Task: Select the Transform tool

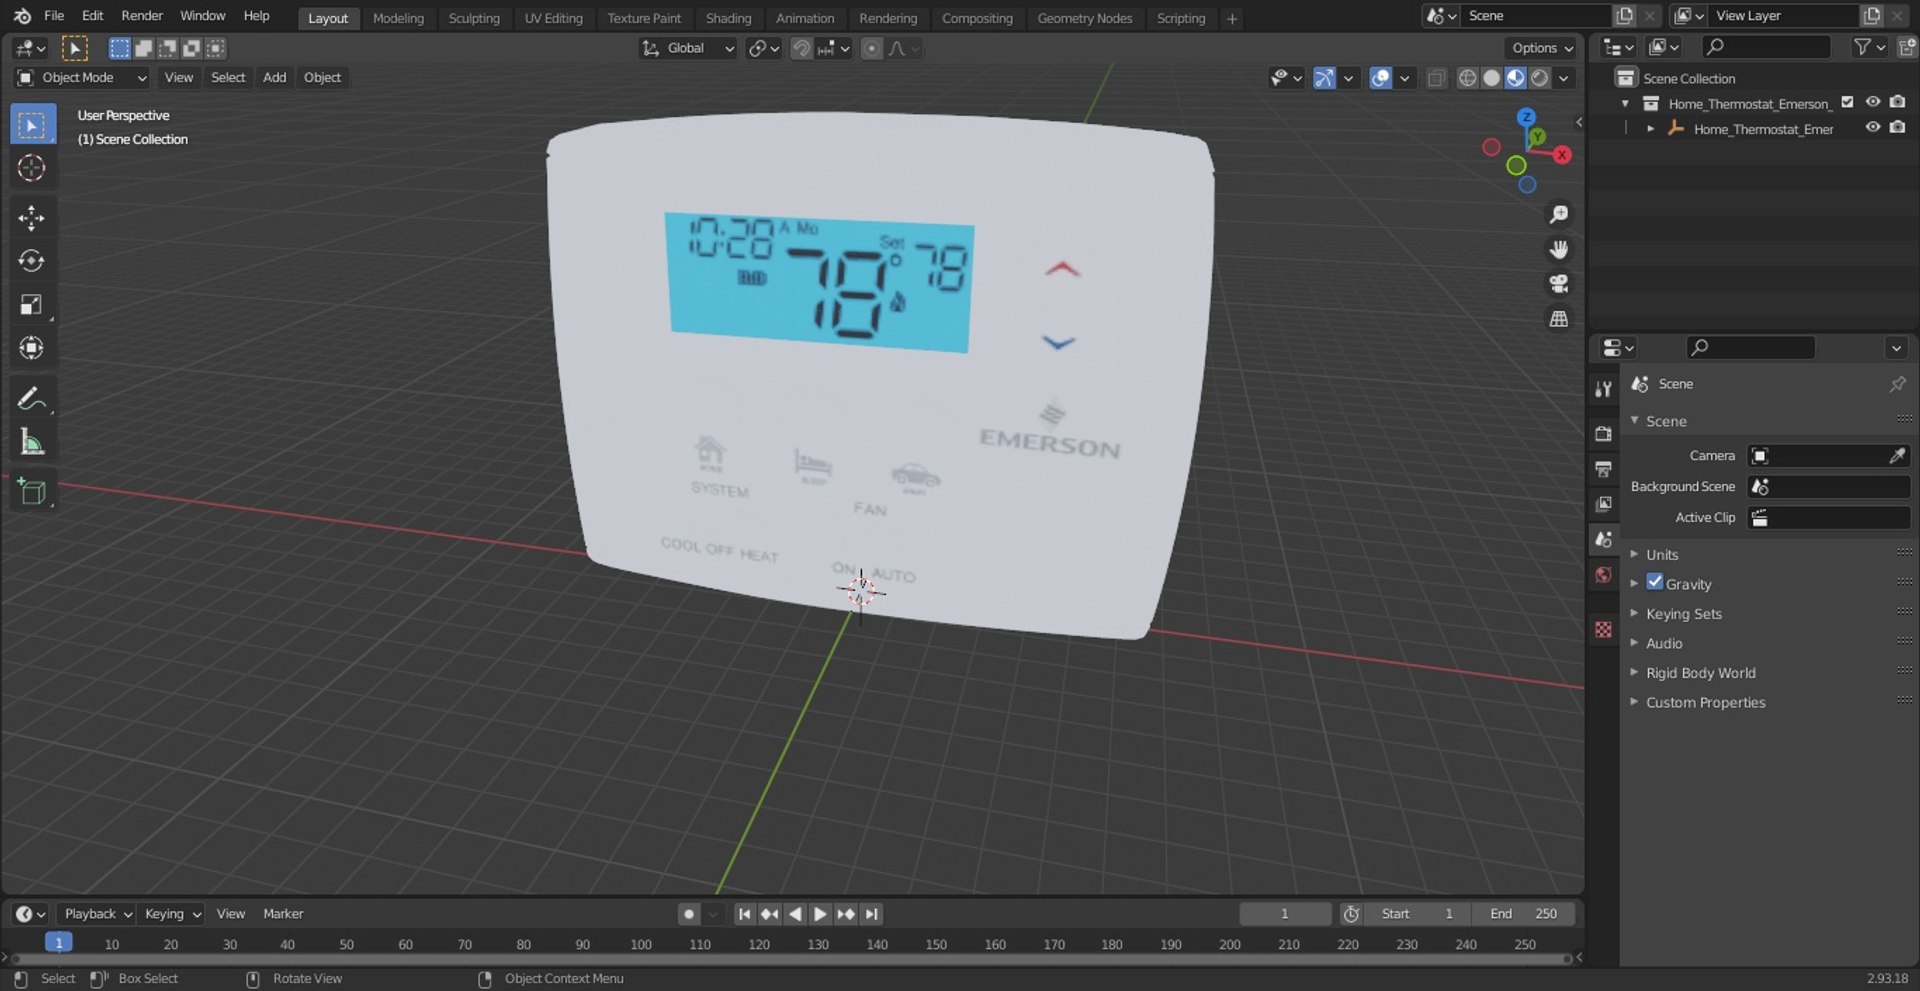Action: pos(32,348)
